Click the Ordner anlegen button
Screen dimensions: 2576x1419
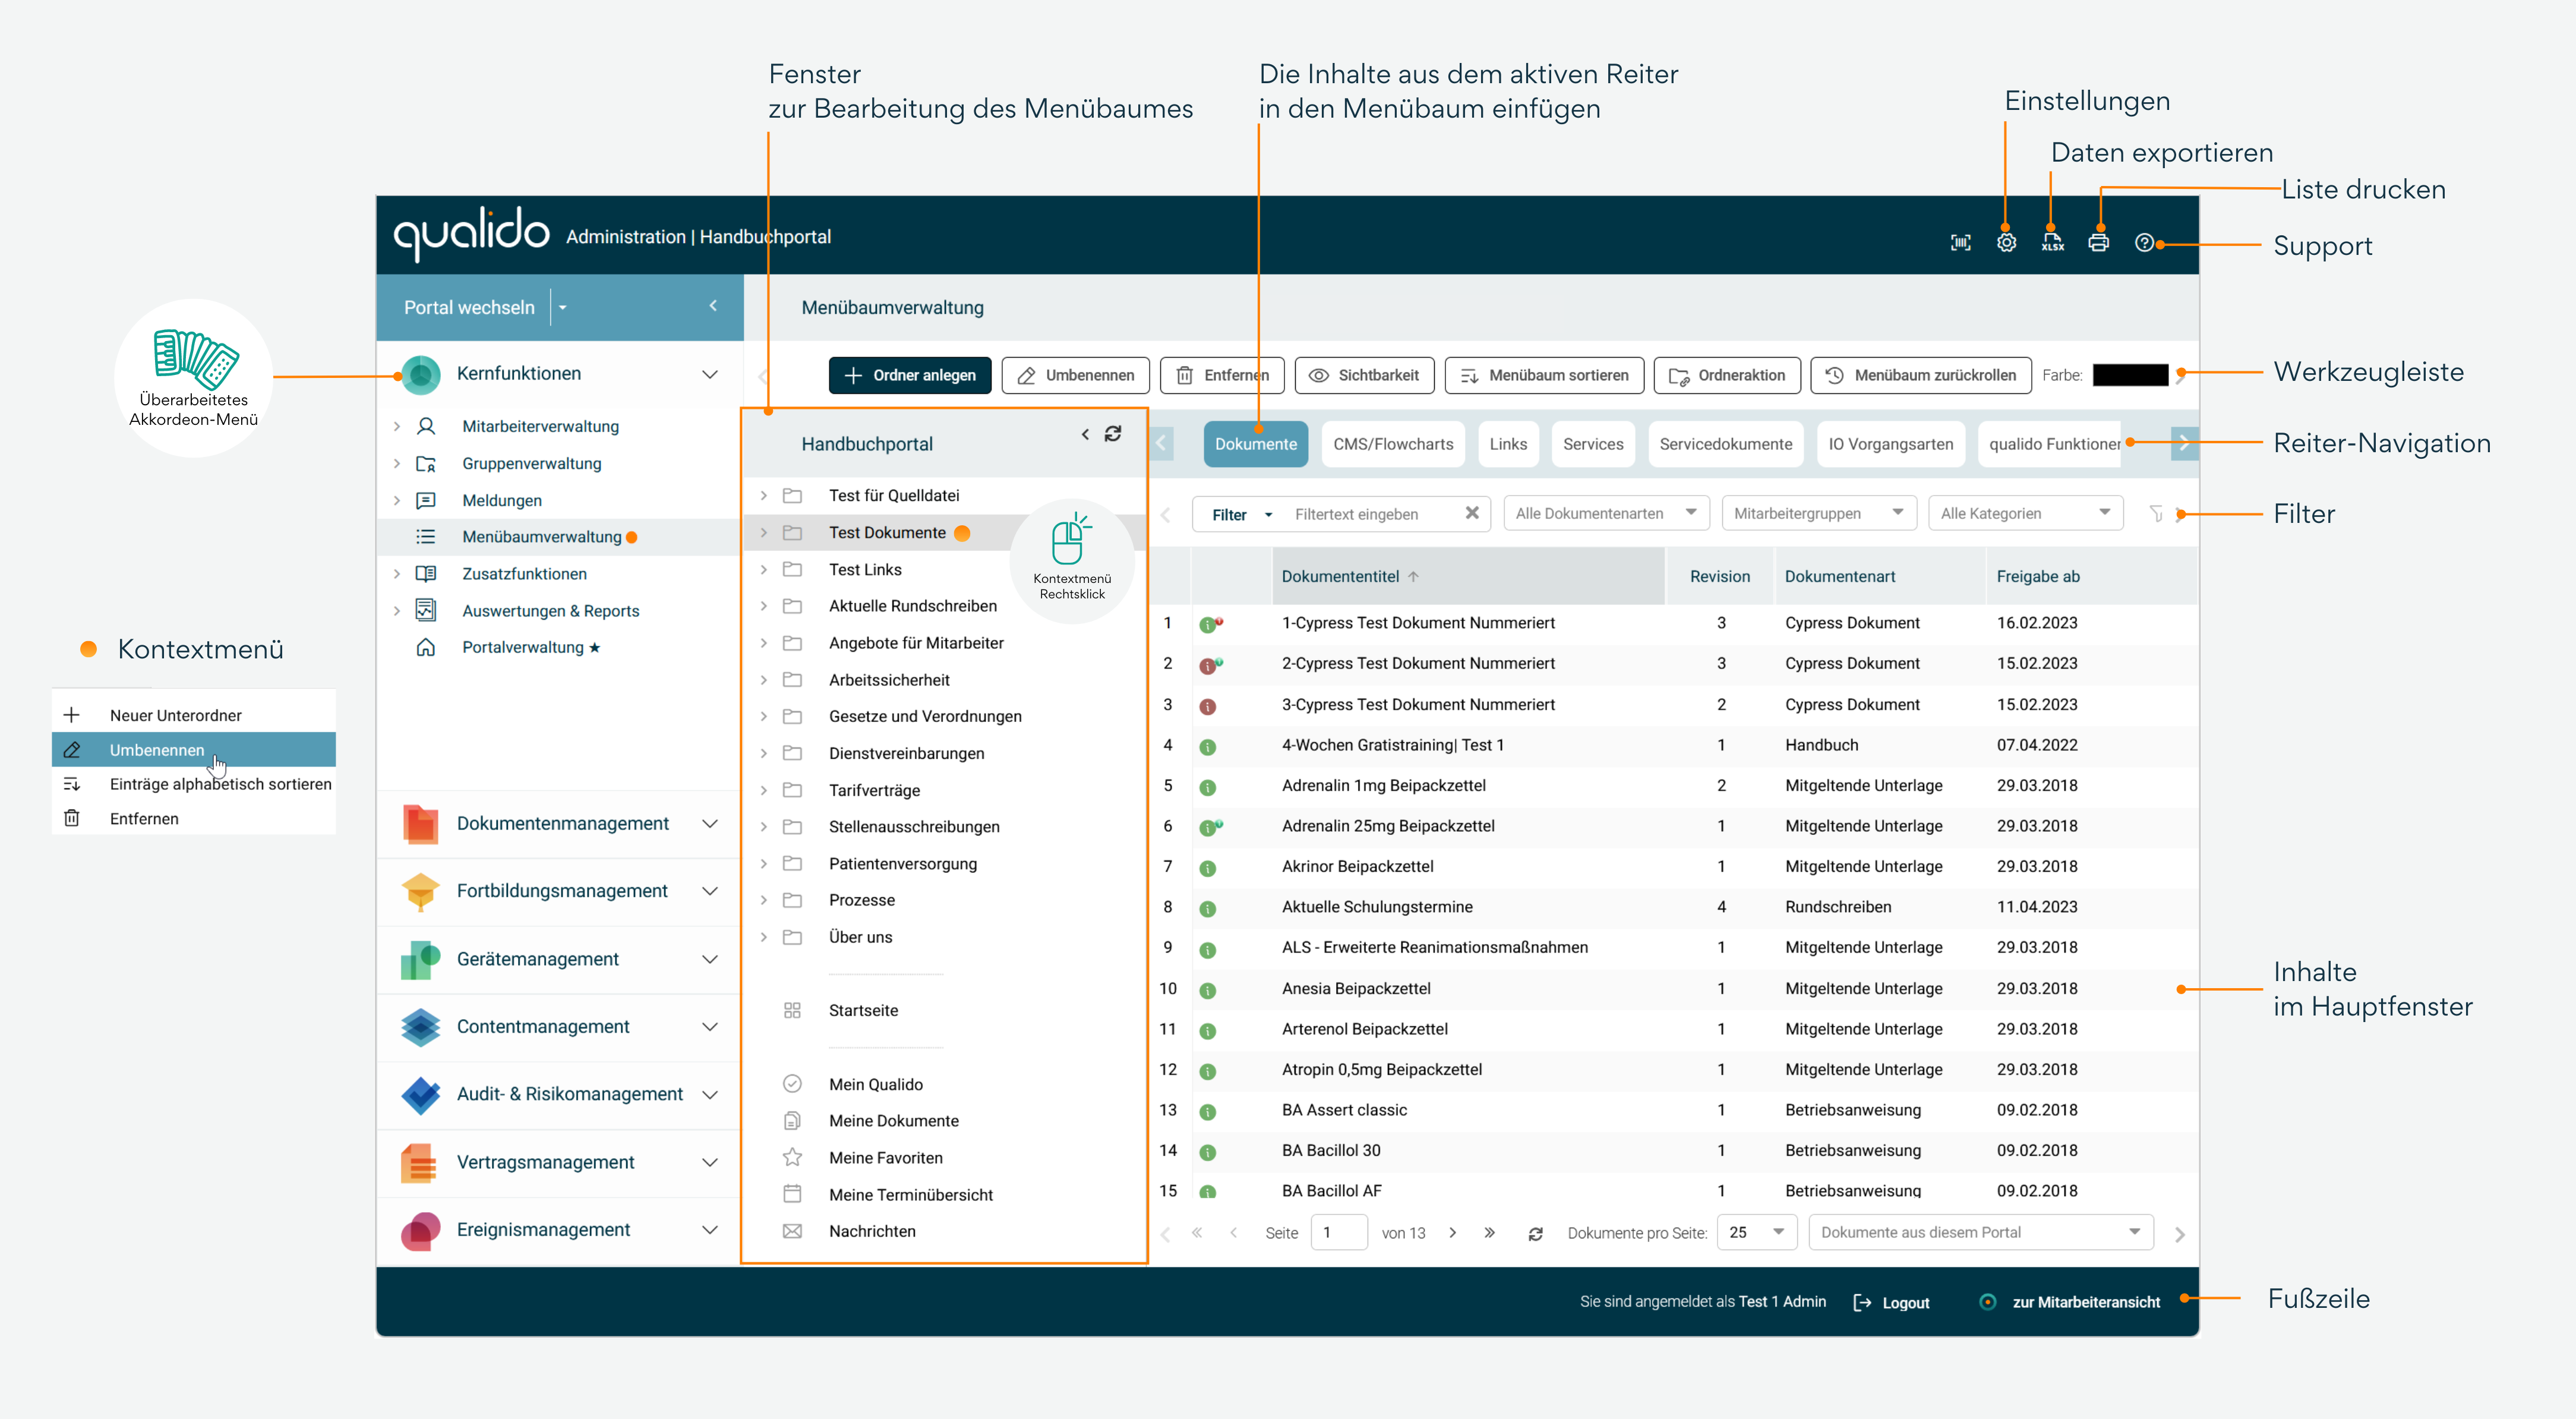909,375
